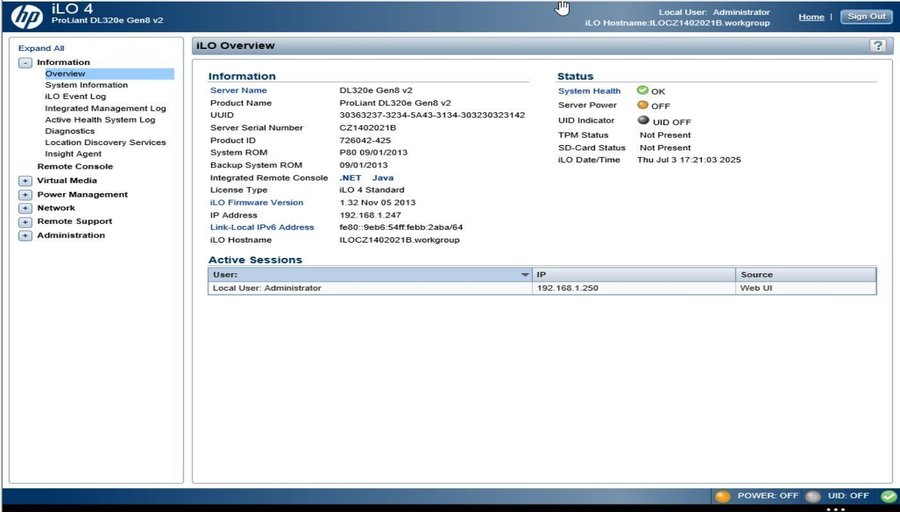Click the Server Power OFF orange icon
The image size is (900, 512).
(643, 105)
